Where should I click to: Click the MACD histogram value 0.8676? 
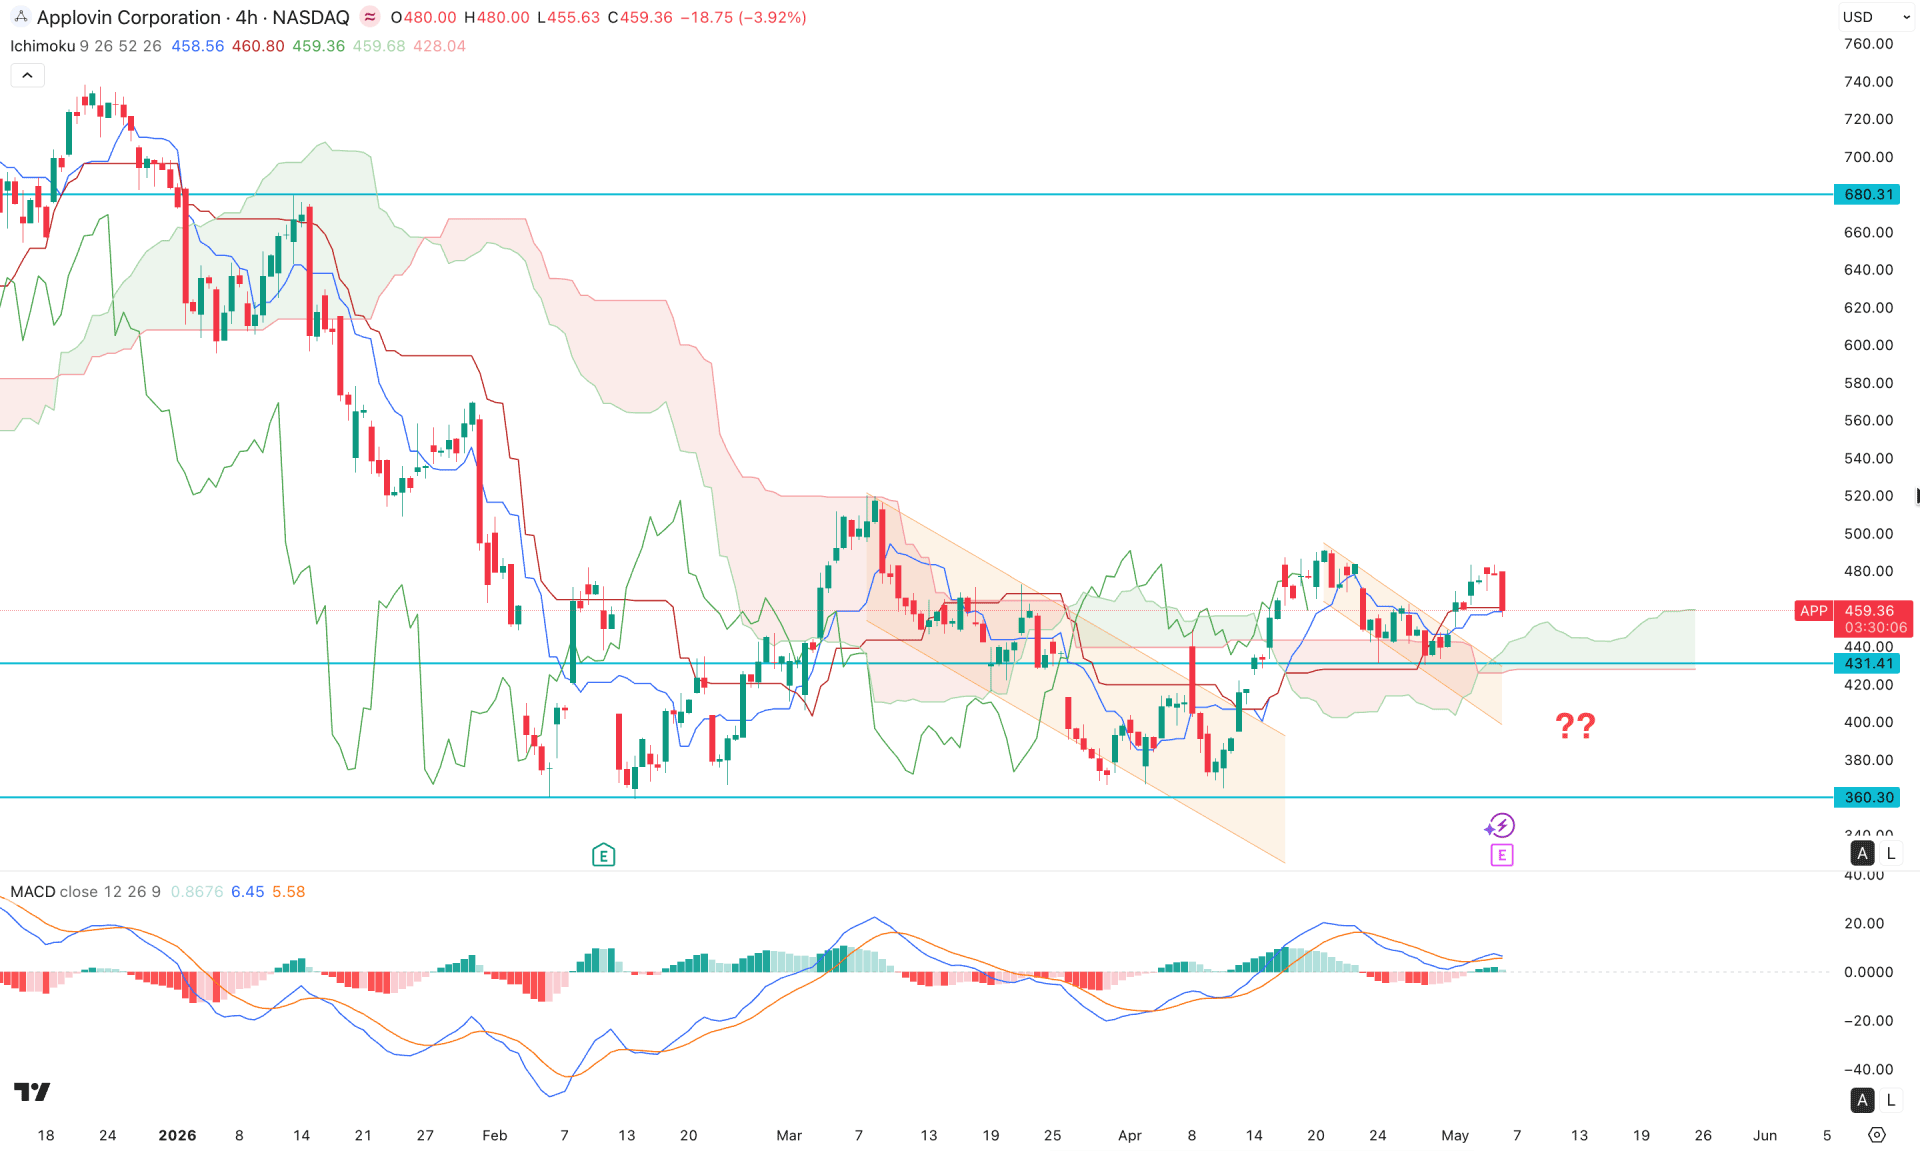click(197, 891)
